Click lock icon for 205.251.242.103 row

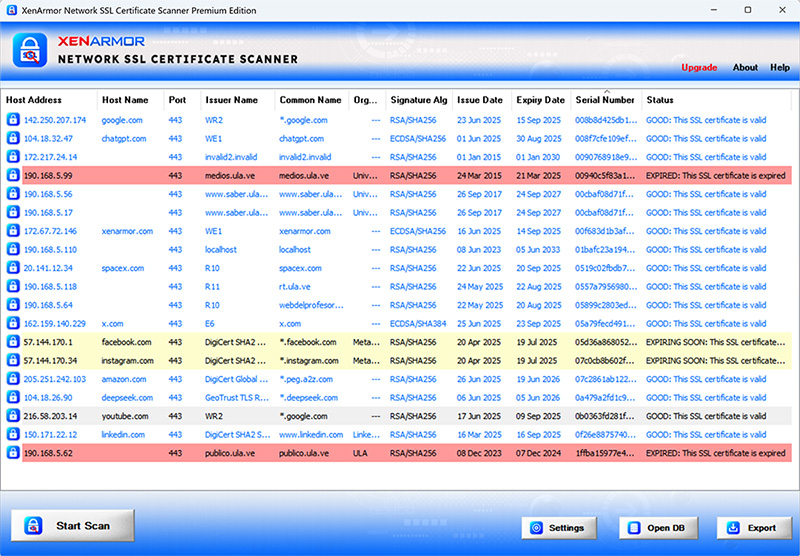coord(13,379)
